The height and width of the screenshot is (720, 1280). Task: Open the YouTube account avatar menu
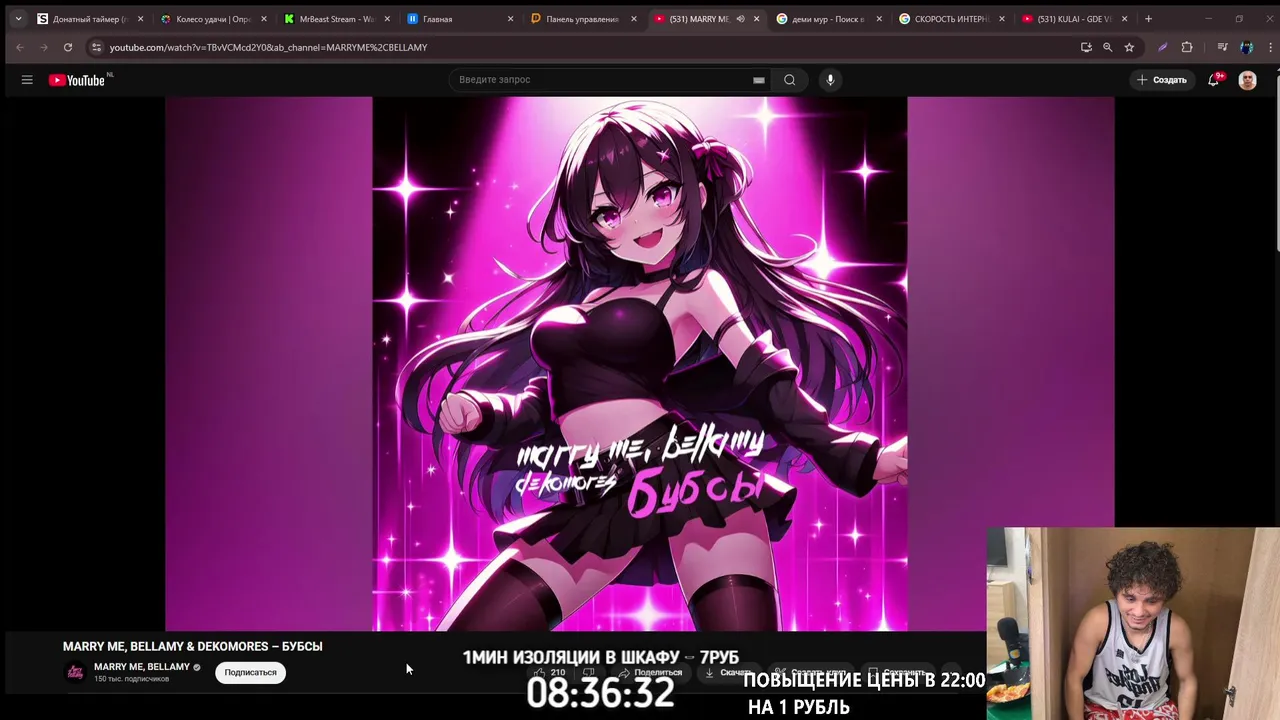click(x=1247, y=80)
